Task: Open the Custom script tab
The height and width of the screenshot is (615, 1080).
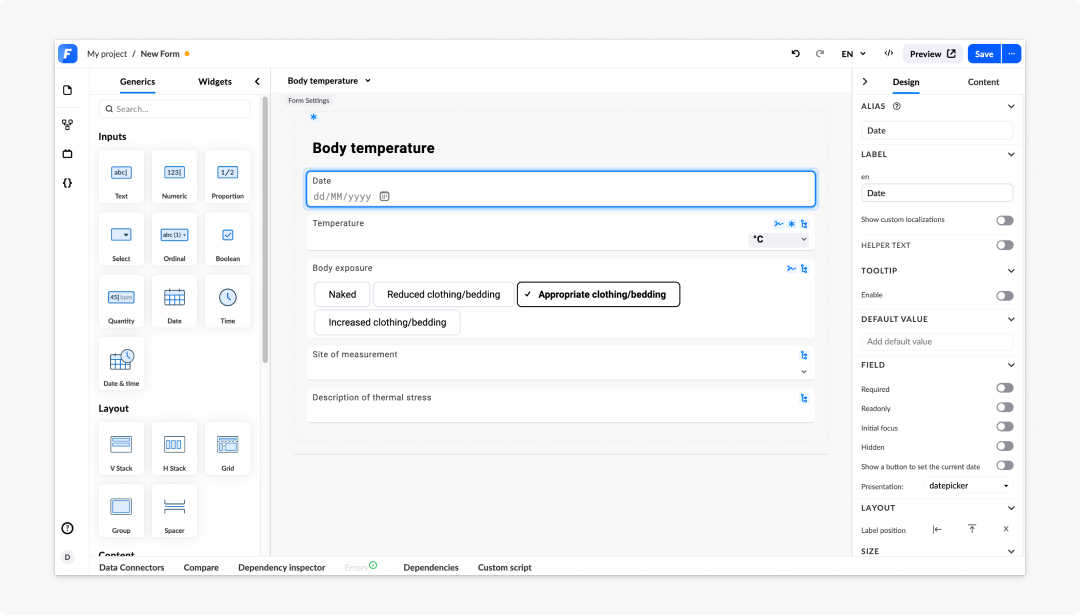Action: (504, 567)
